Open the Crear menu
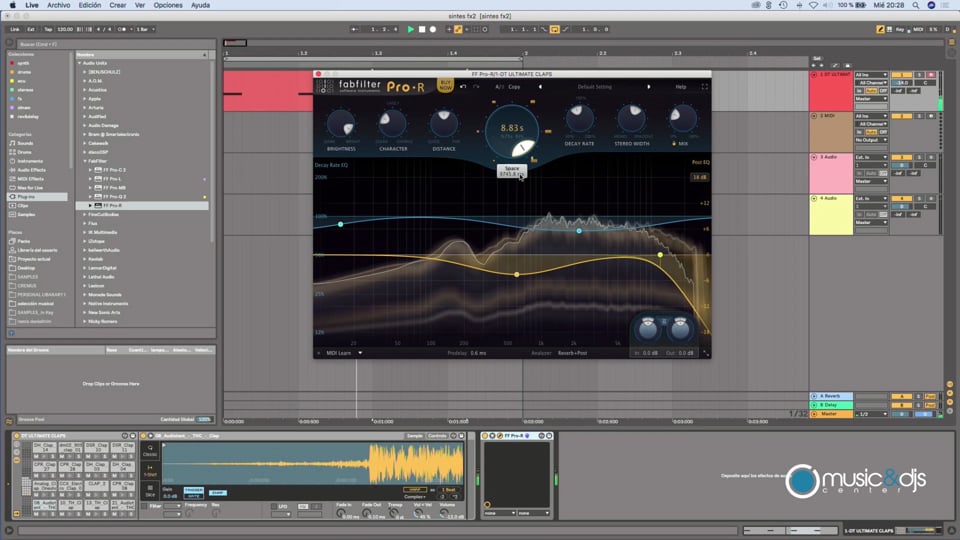The width and height of the screenshot is (960, 540). pyautogui.click(x=118, y=5)
